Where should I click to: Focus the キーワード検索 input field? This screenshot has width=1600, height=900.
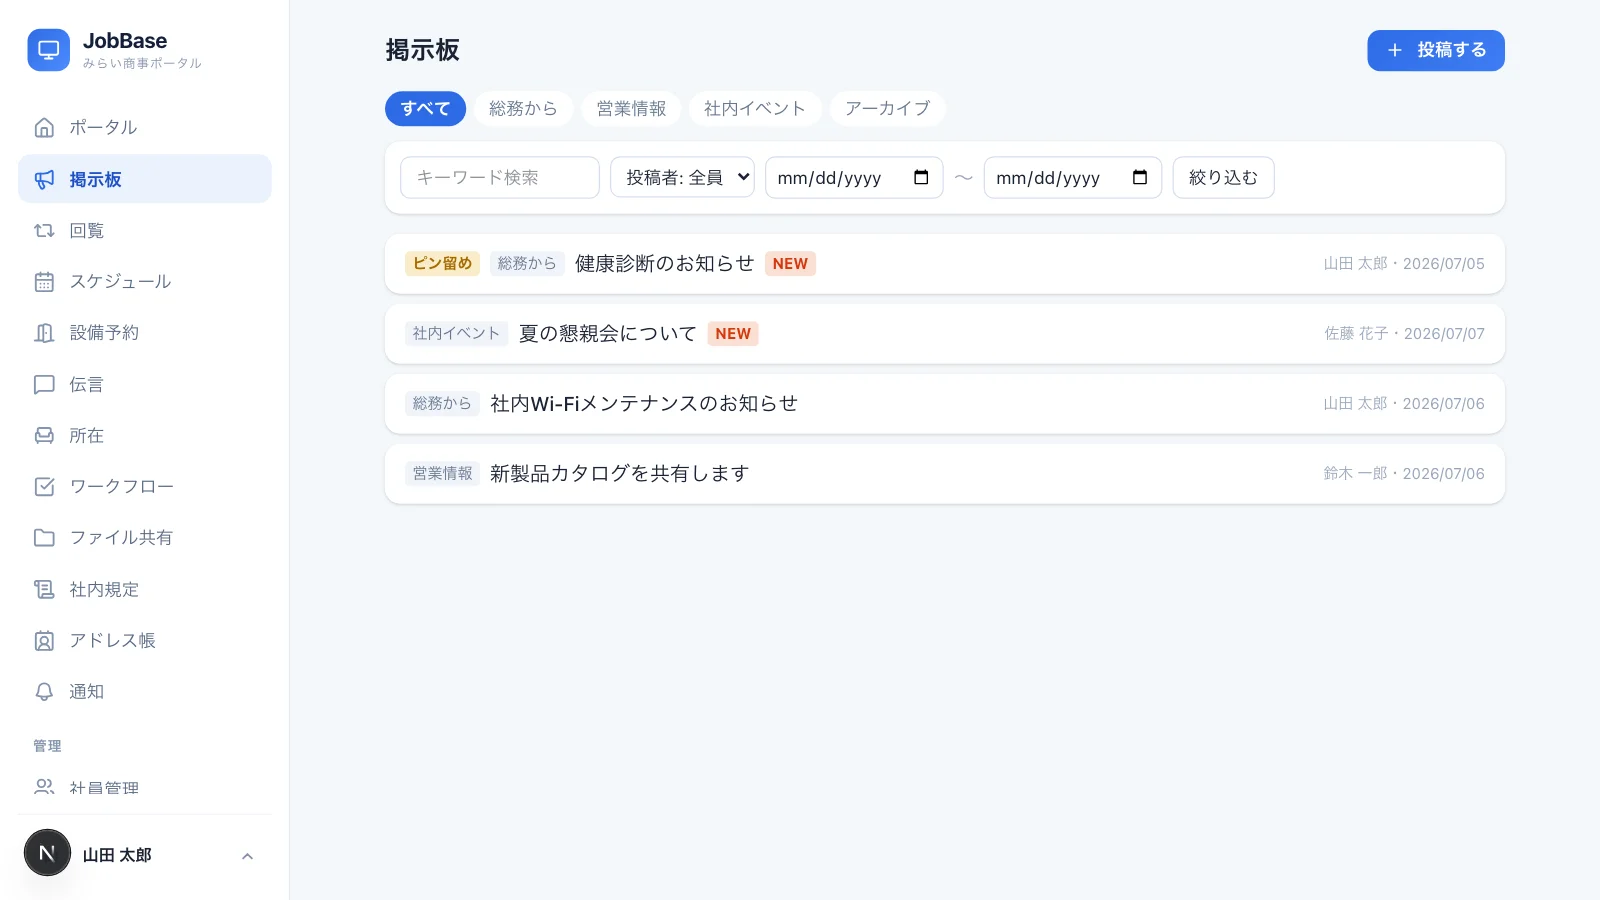(500, 177)
